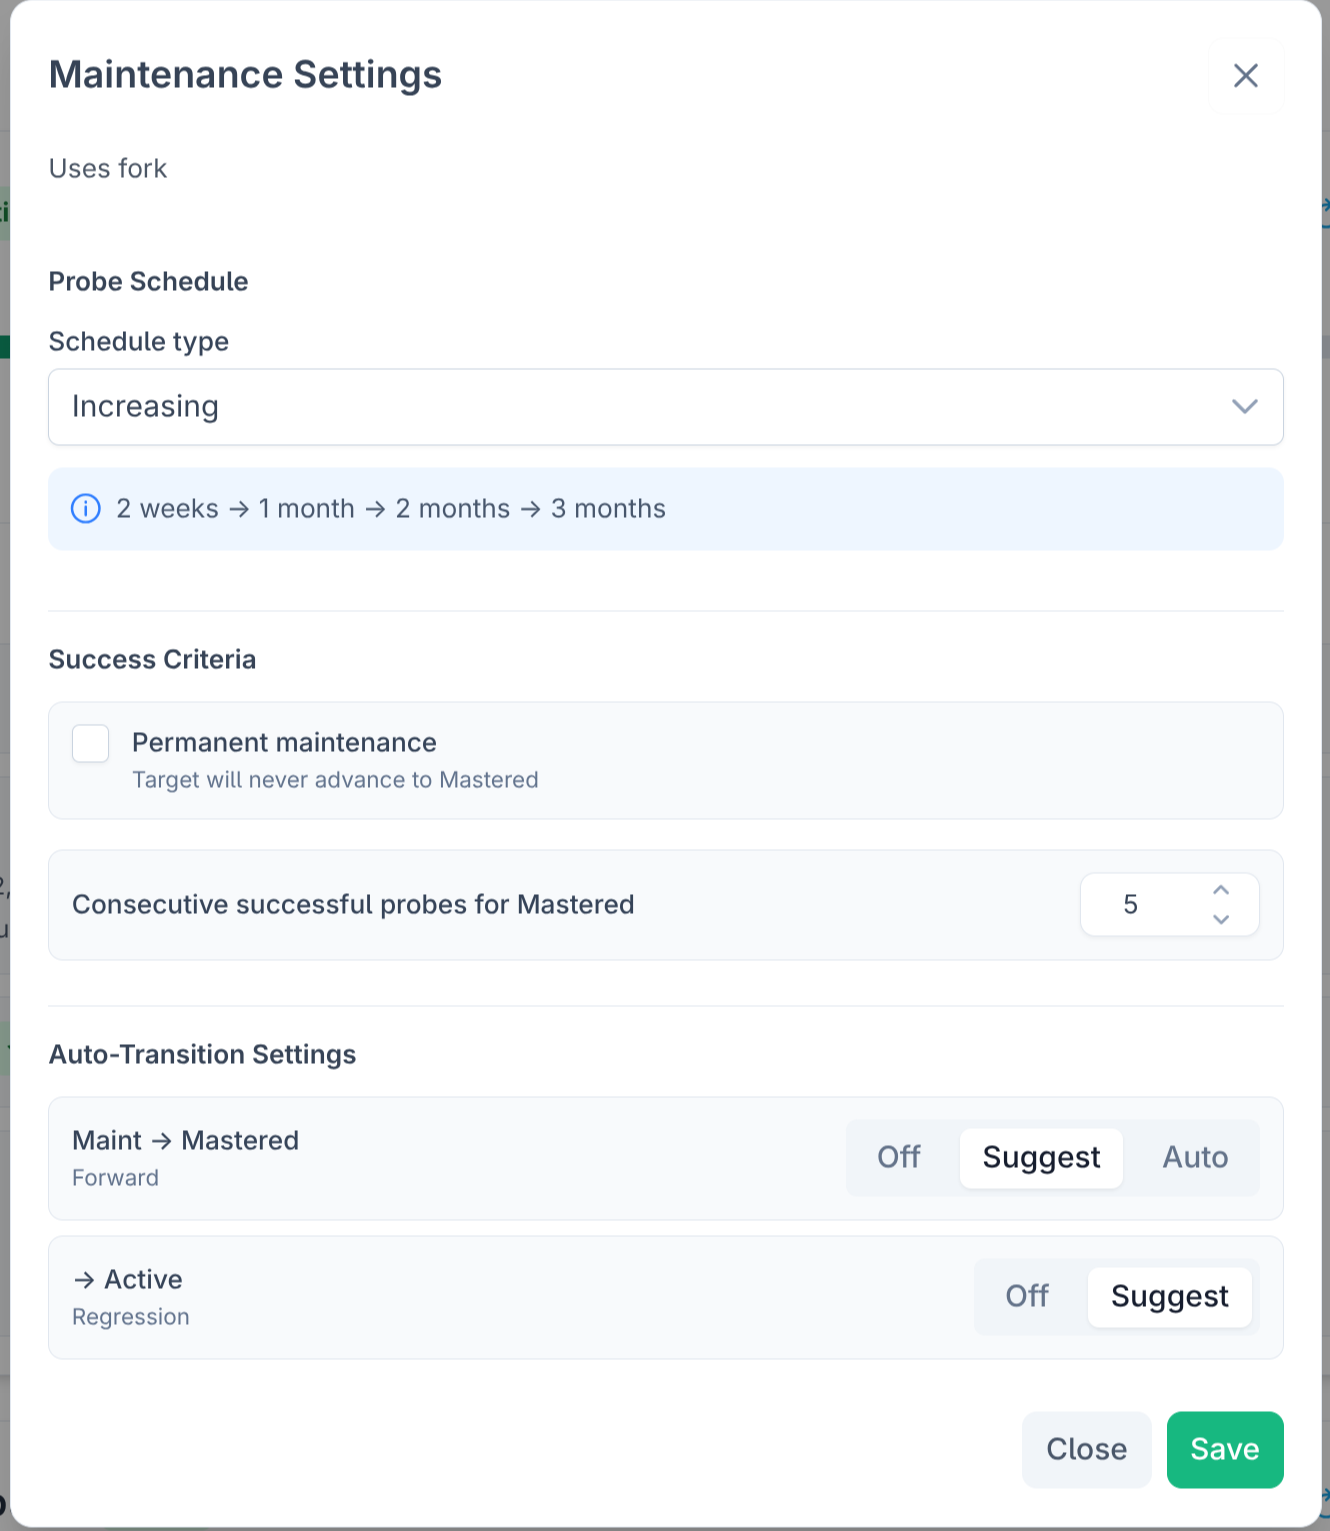The width and height of the screenshot is (1330, 1531).
Task: Click the info icon beside schedule intervals
Action: (86, 509)
